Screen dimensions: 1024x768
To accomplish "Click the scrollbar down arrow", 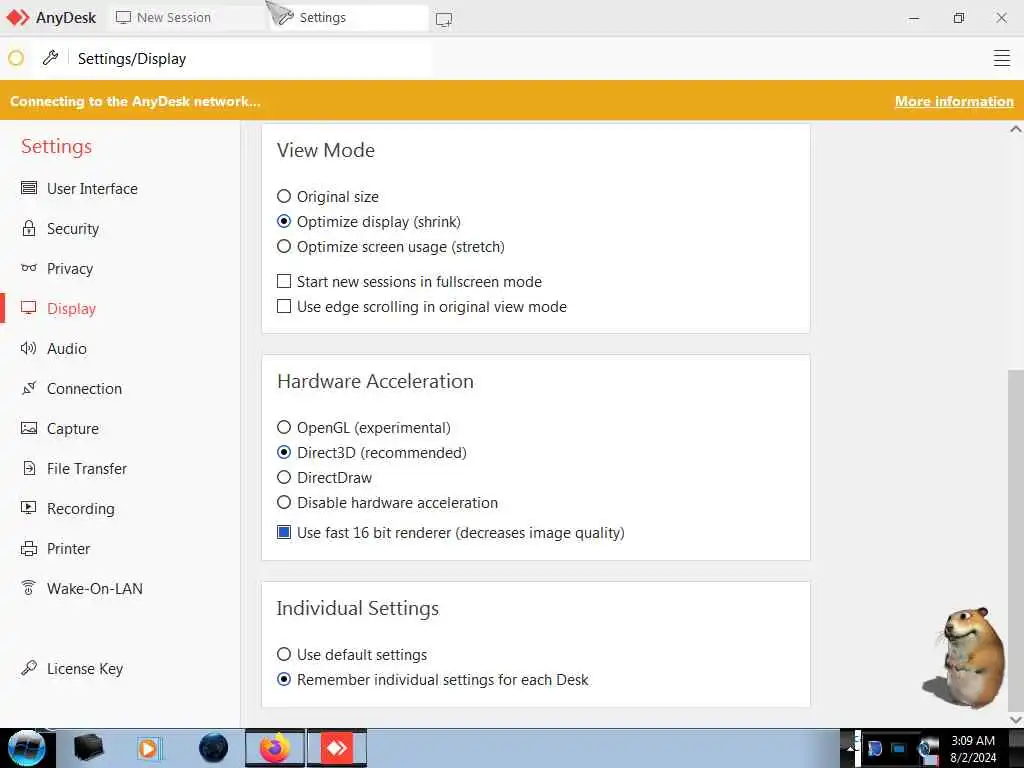I will (x=1016, y=719).
